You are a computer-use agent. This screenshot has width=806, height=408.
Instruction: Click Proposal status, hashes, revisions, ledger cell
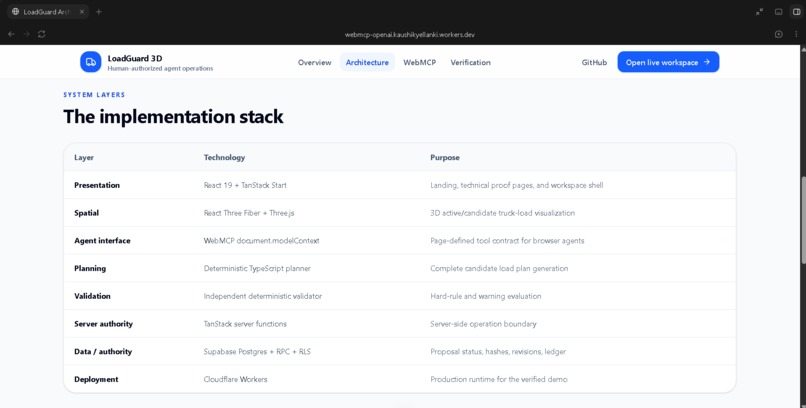coord(498,351)
